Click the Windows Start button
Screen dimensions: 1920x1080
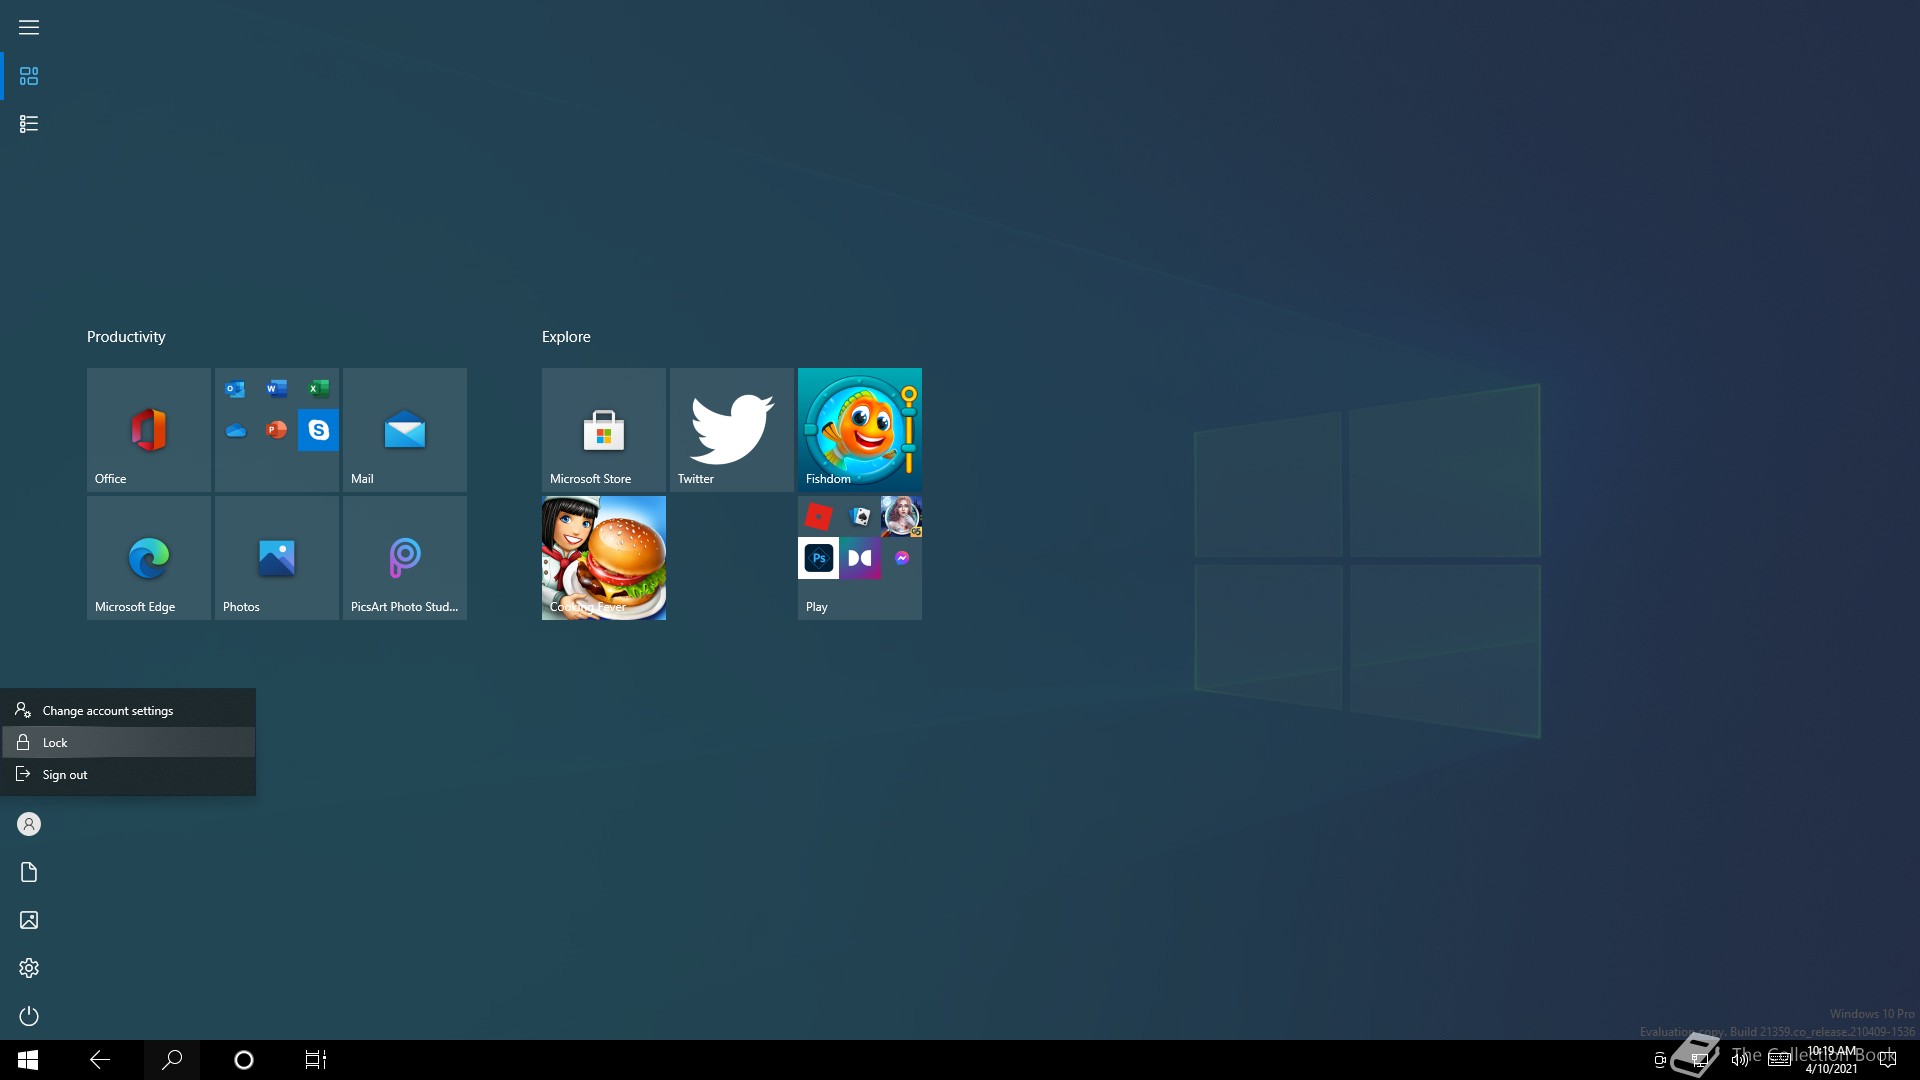point(28,1060)
